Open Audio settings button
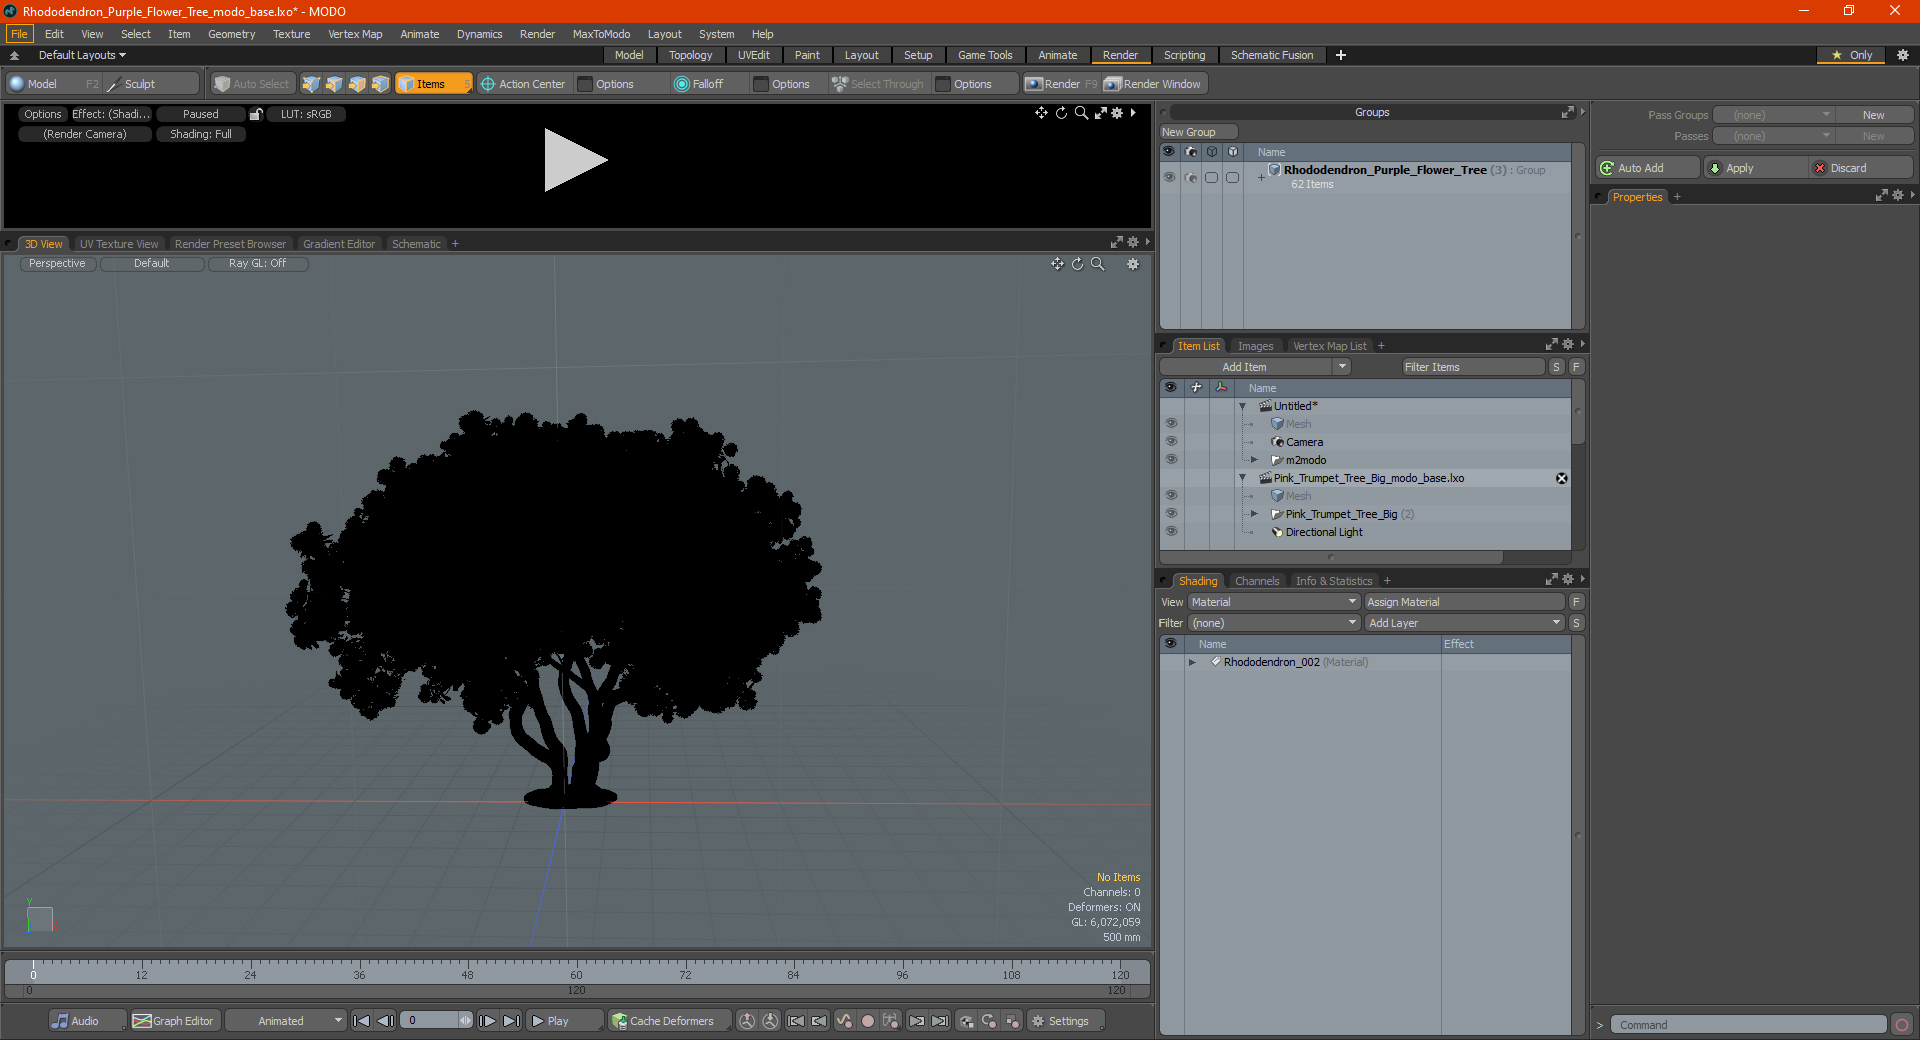The height and width of the screenshot is (1040, 1920). point(88,1021)
